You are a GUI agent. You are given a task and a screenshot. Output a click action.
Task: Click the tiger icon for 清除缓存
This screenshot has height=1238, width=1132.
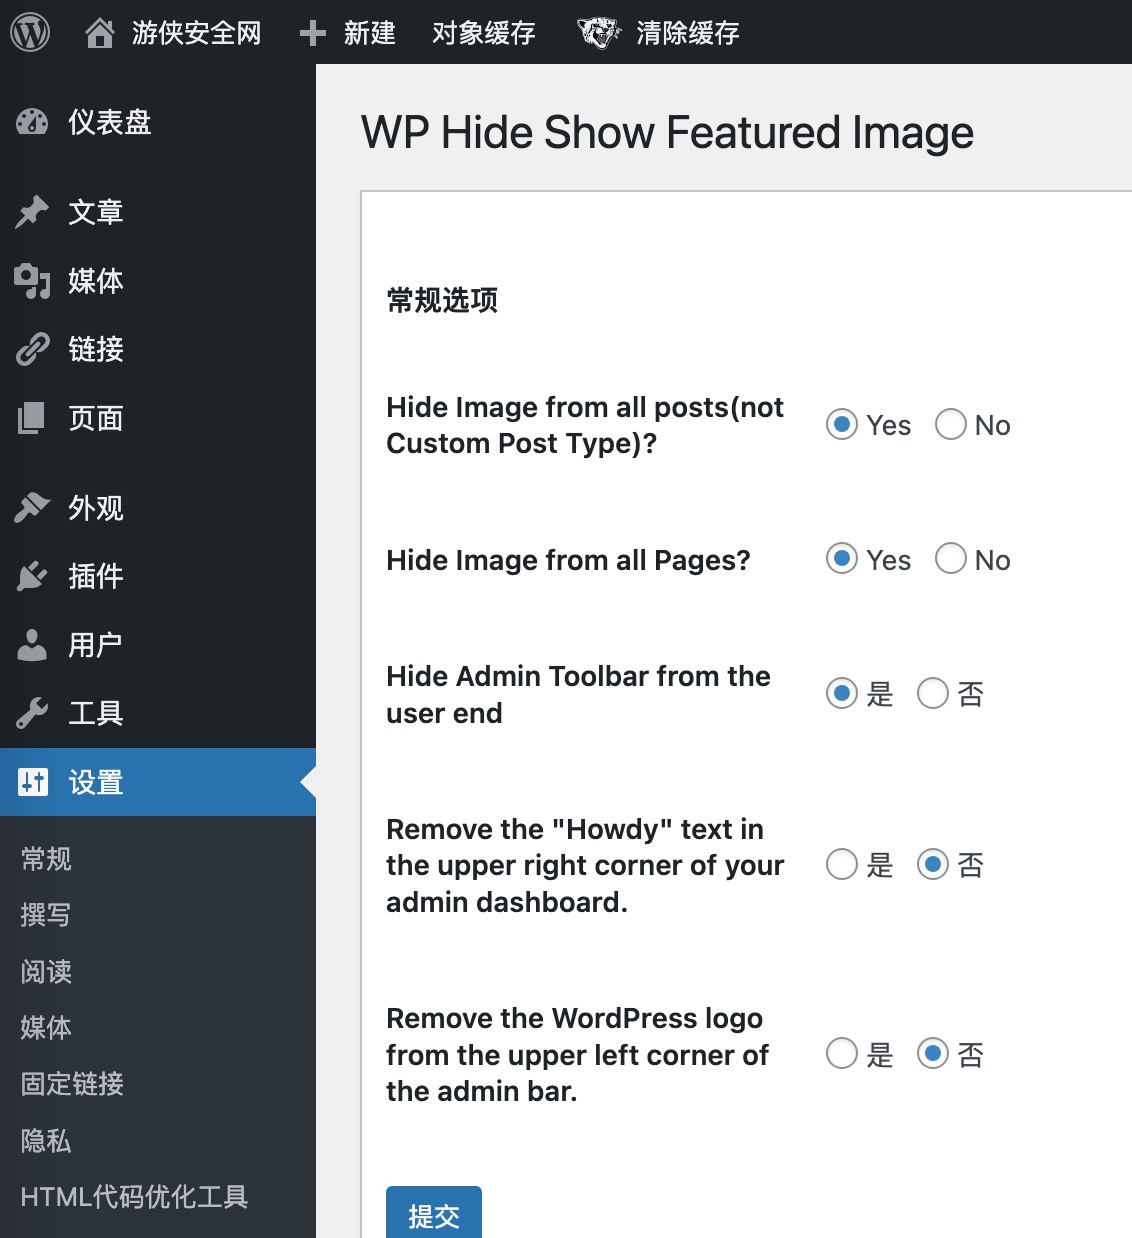(600, 33)
